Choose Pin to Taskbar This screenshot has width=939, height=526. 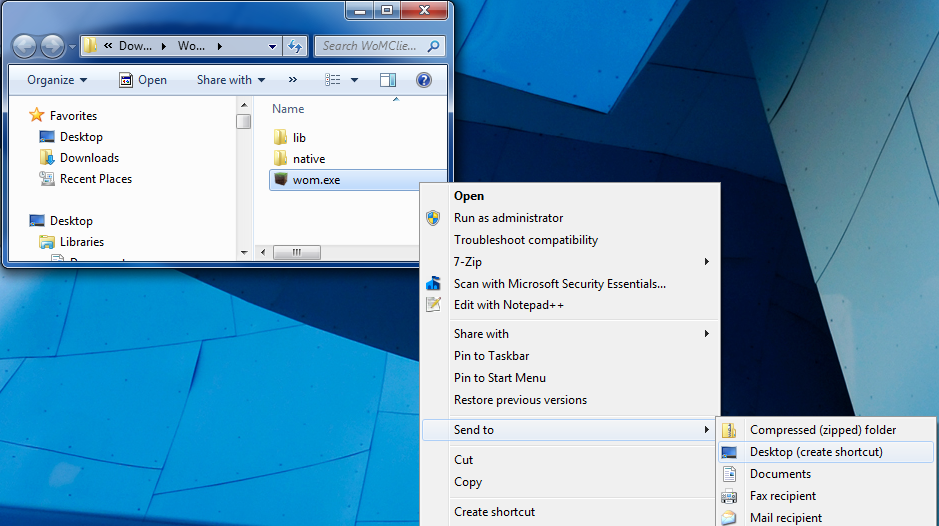pyautogui.click(x=570, y=356)
